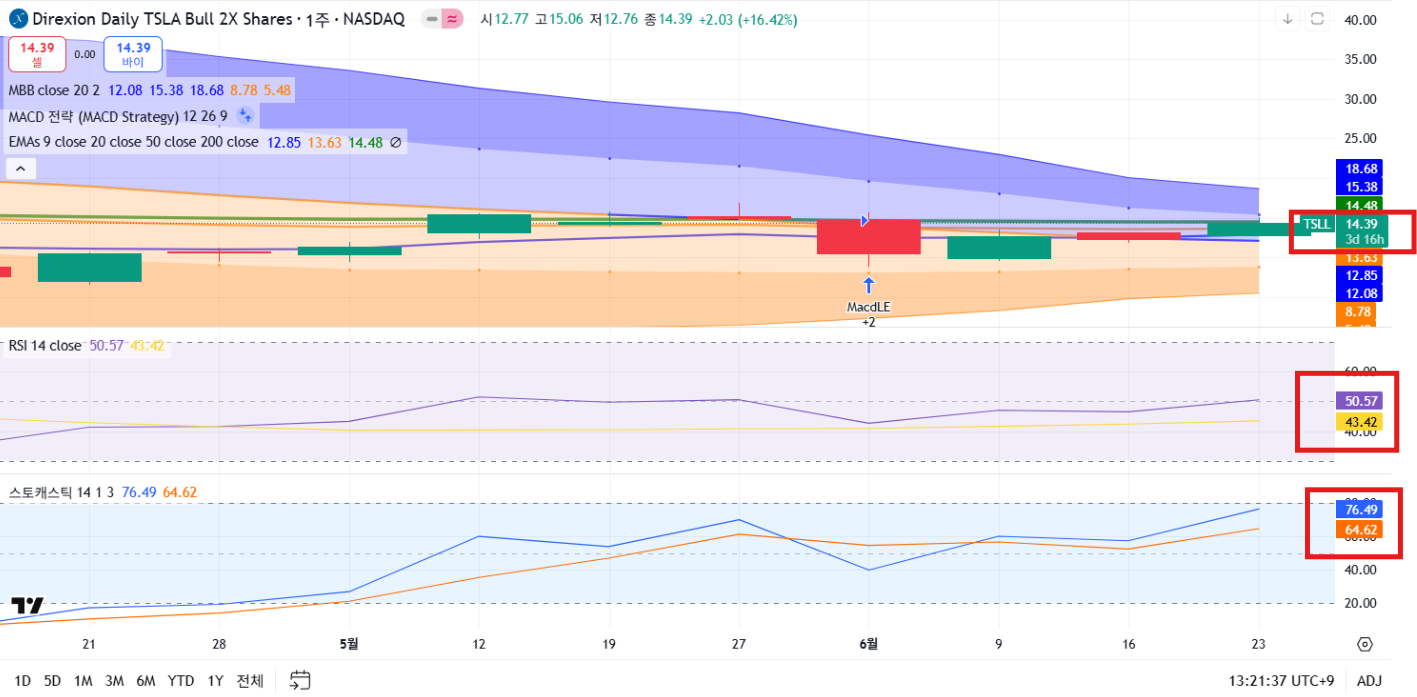Click the pink market status icon
The height and width of the screenshot is (697, 1417).
pyautogui.click(x=452, y=19)
